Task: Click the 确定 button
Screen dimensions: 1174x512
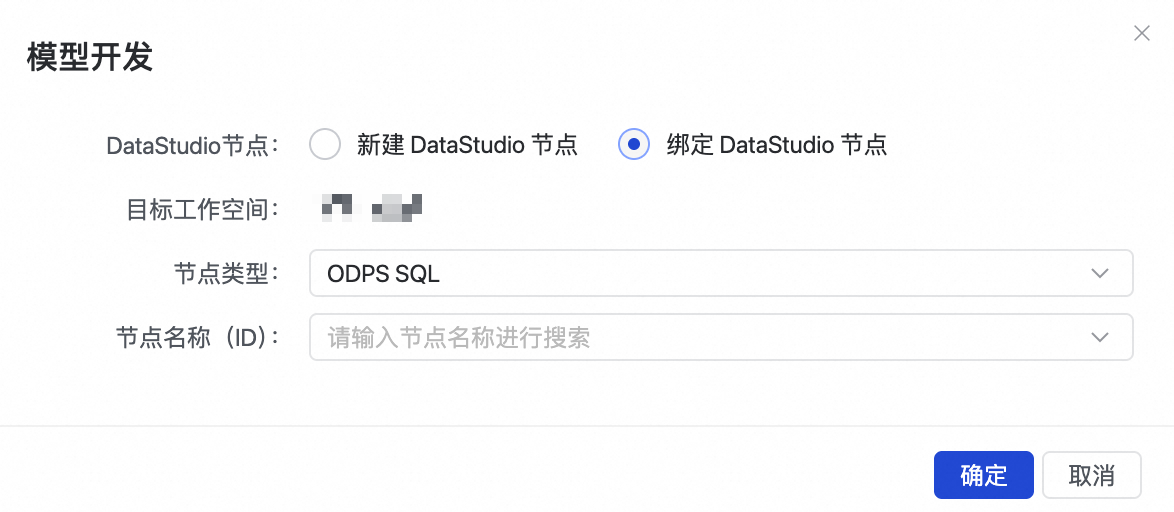Action: [983, 475]
